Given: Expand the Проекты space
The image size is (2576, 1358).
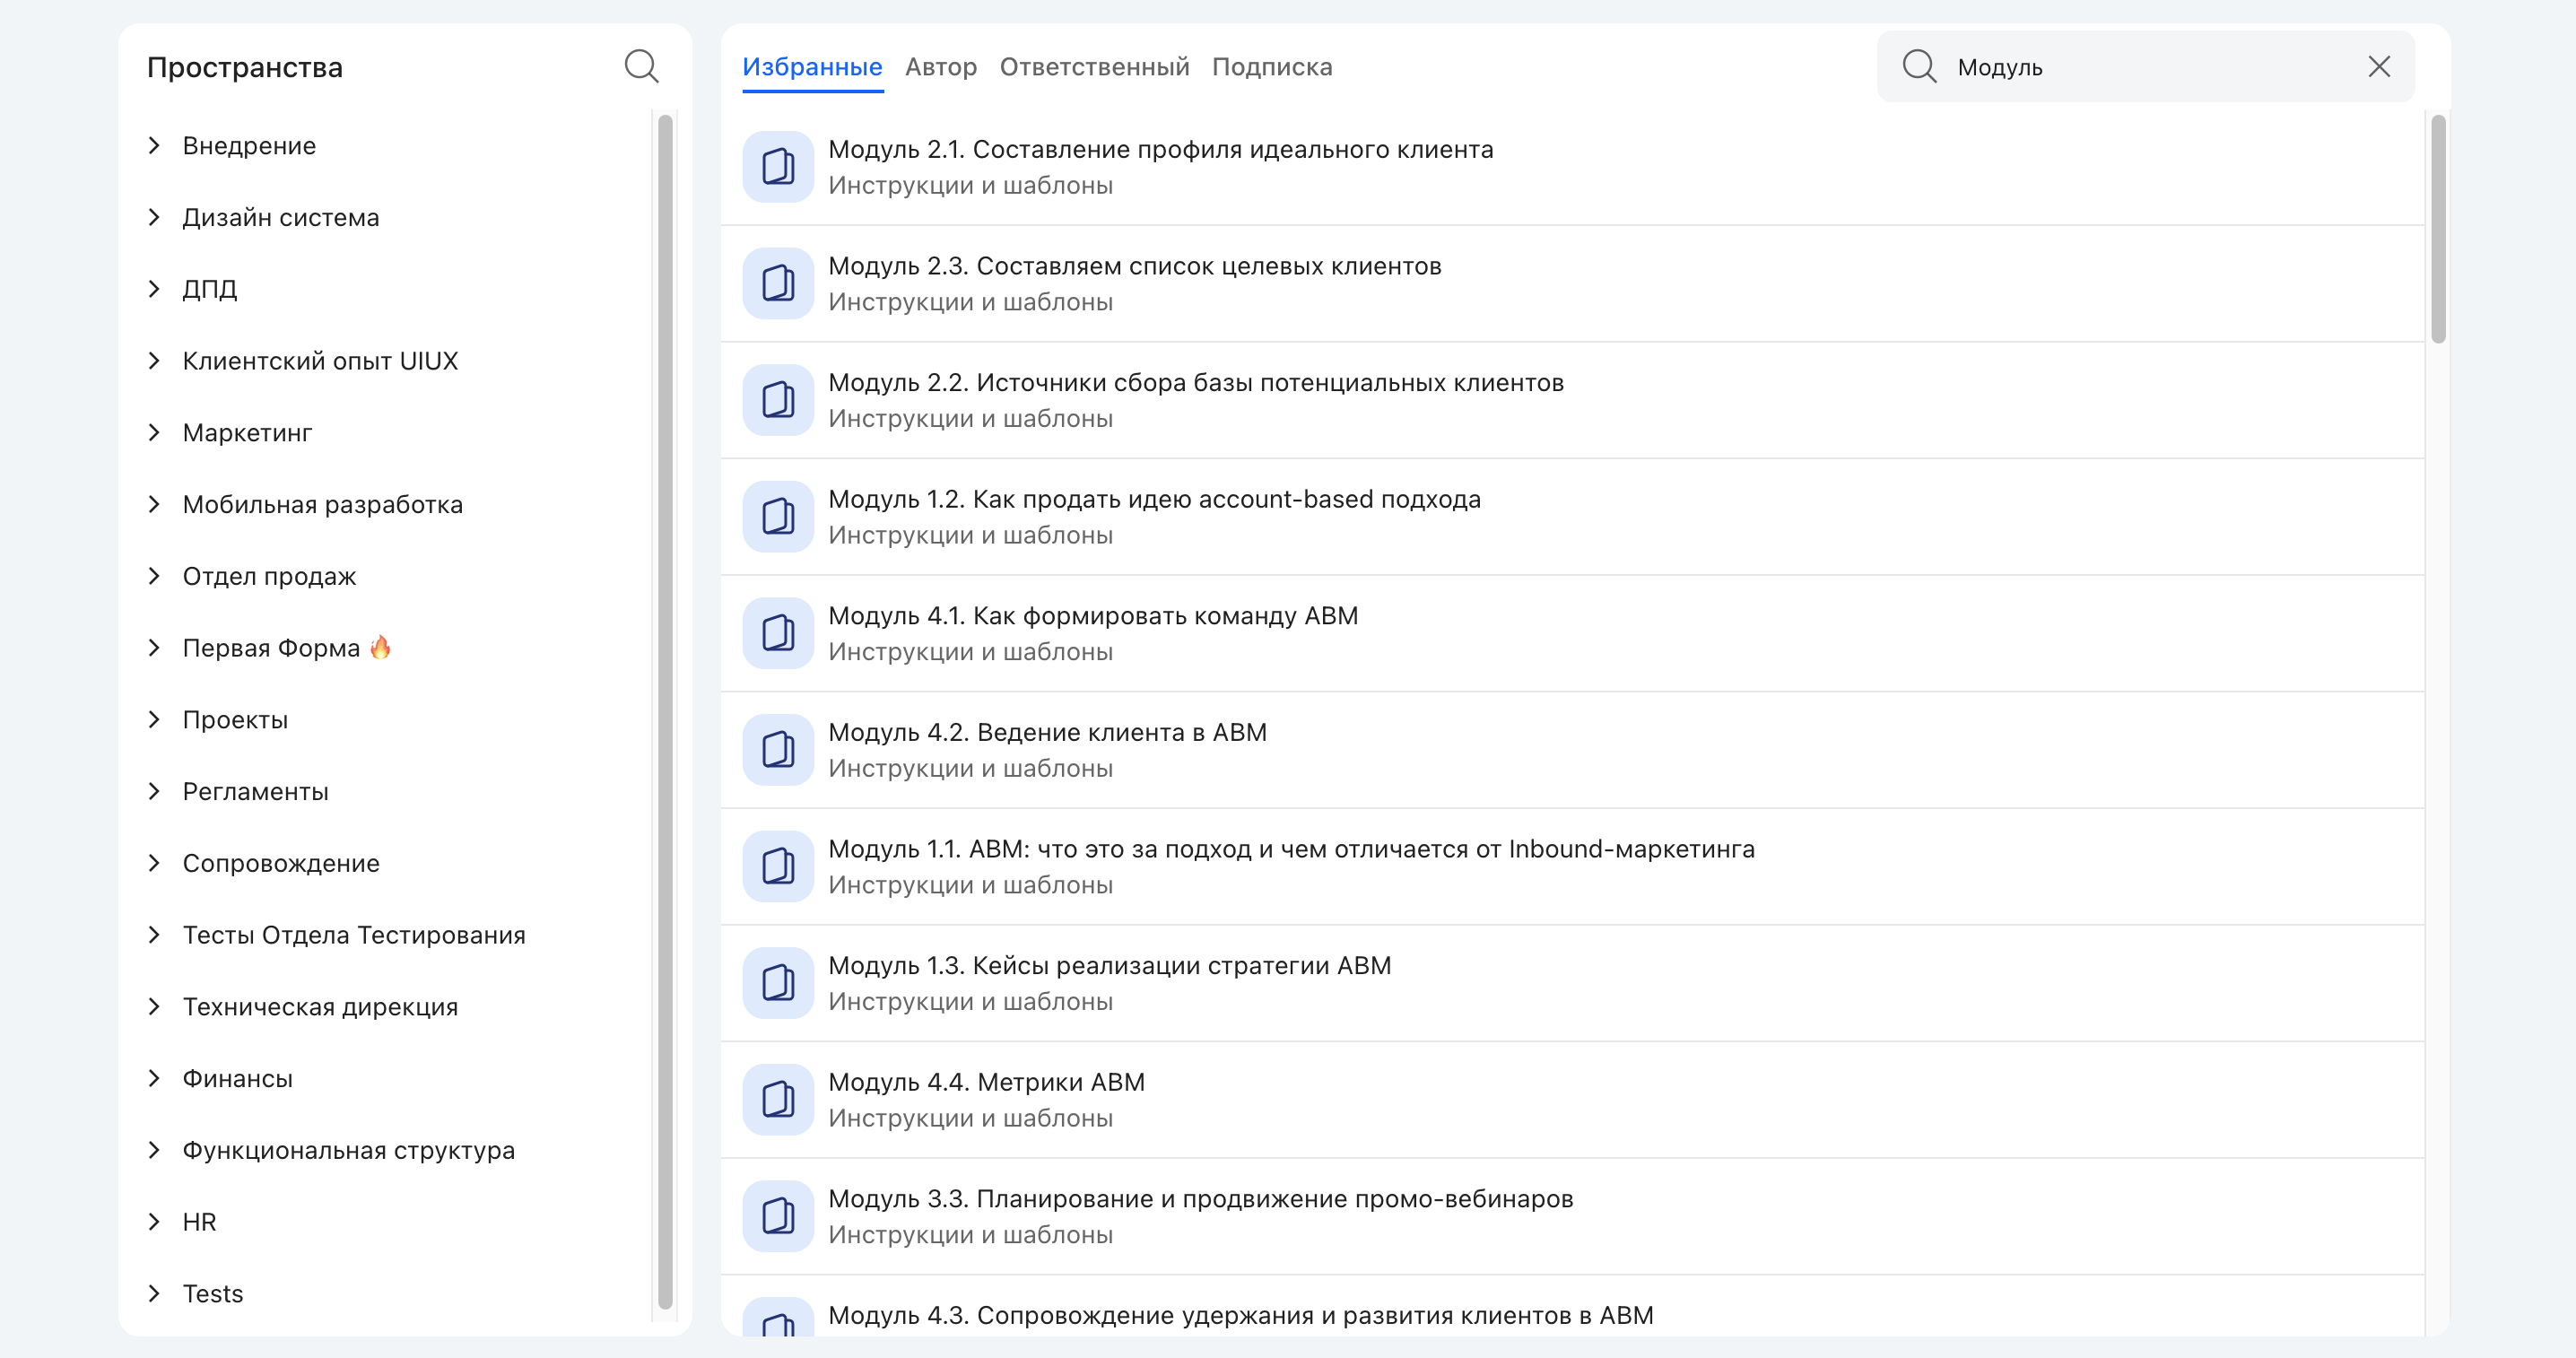Looking at the screenshot, I should pos(154,720).
